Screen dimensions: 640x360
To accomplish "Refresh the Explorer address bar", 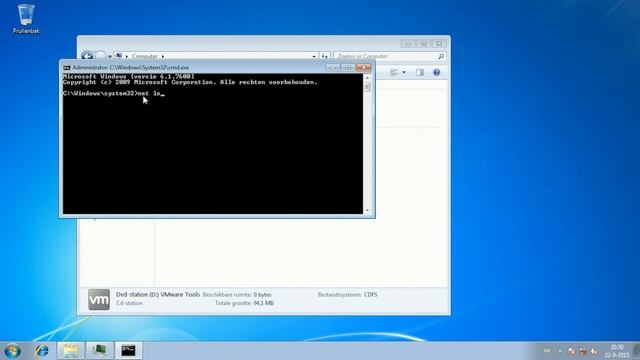I will 324,56.
